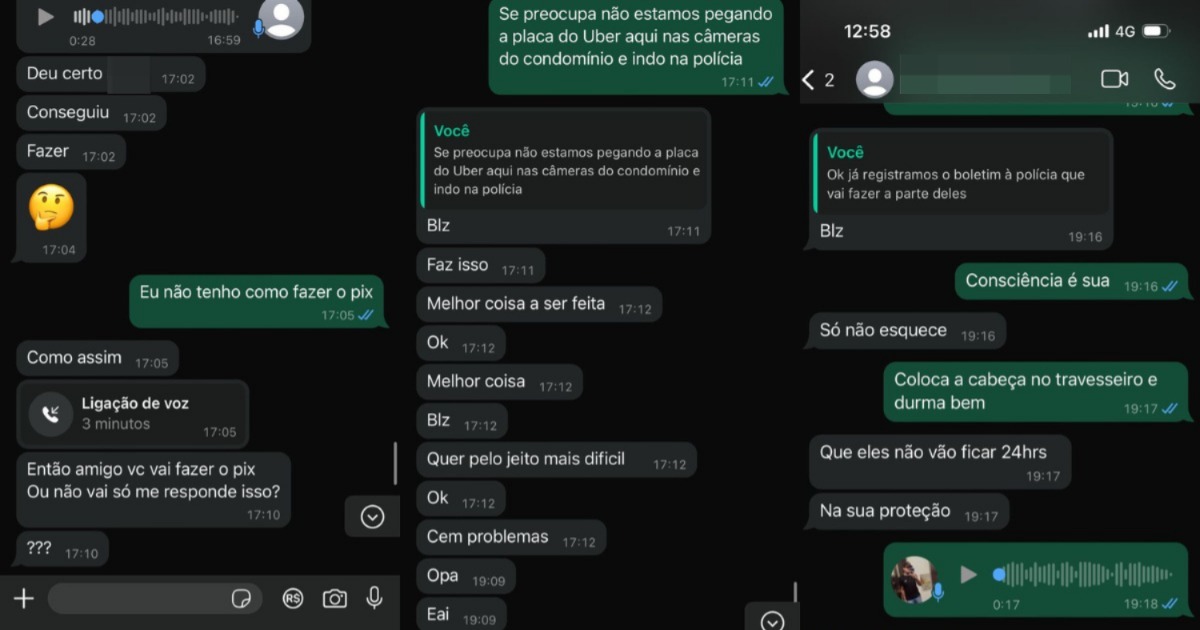
Task: Play the 0:17 voice message
Action: [968, 574]
